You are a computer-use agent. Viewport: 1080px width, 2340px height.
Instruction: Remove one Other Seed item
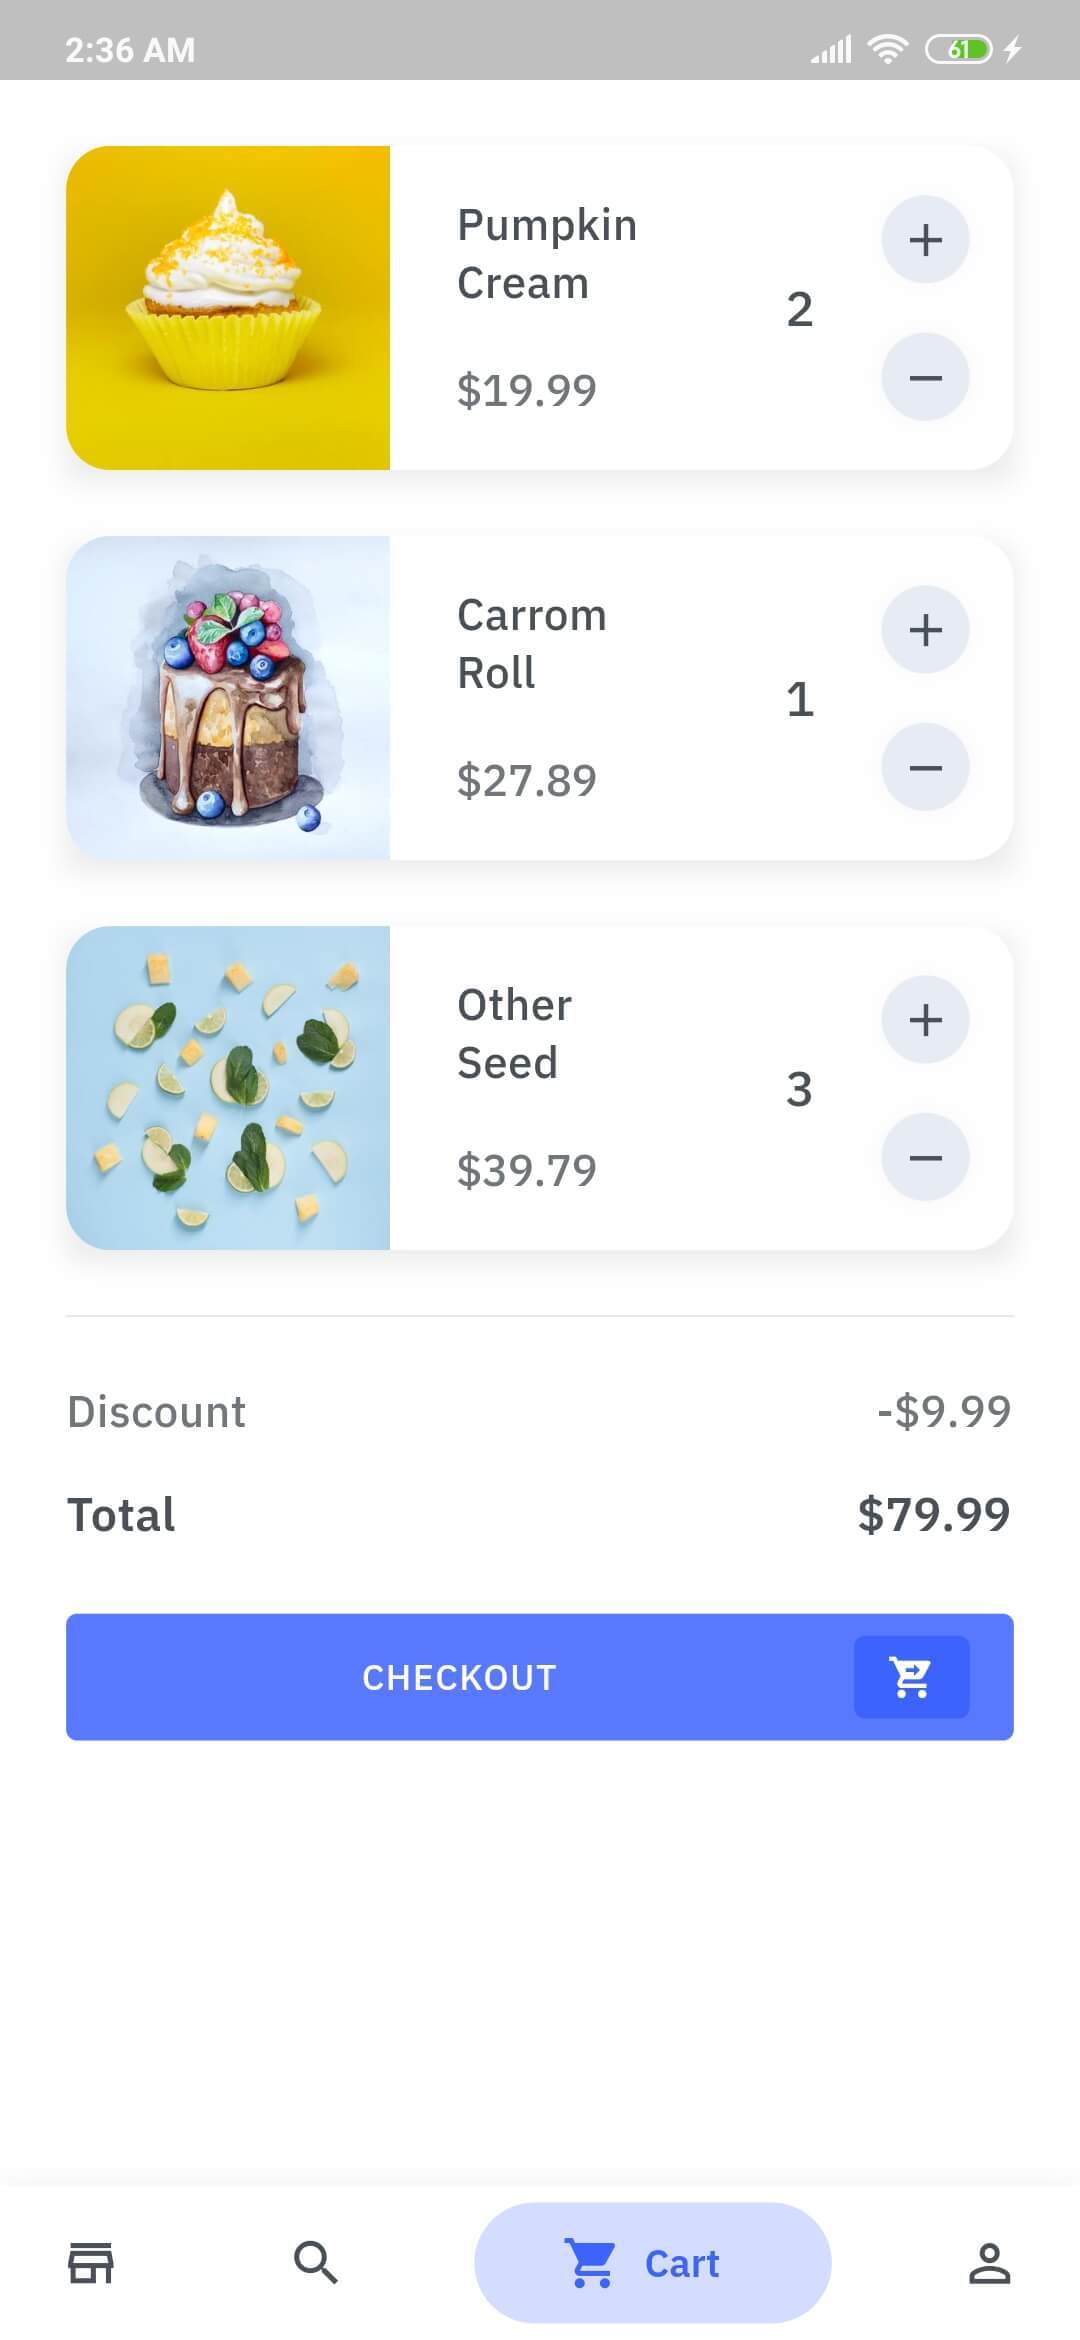click(x=925, y=1158)
